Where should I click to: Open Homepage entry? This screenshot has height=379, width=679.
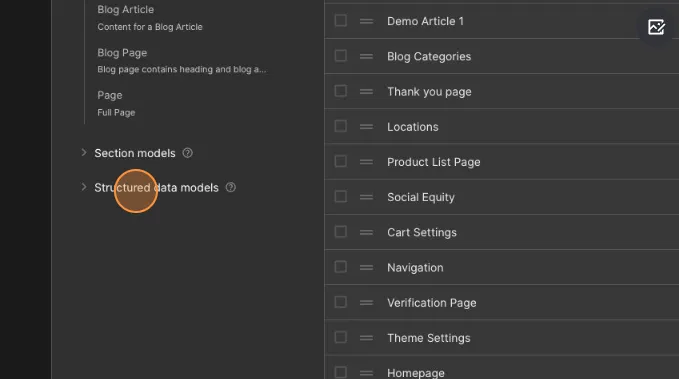(x=416, y=373)
